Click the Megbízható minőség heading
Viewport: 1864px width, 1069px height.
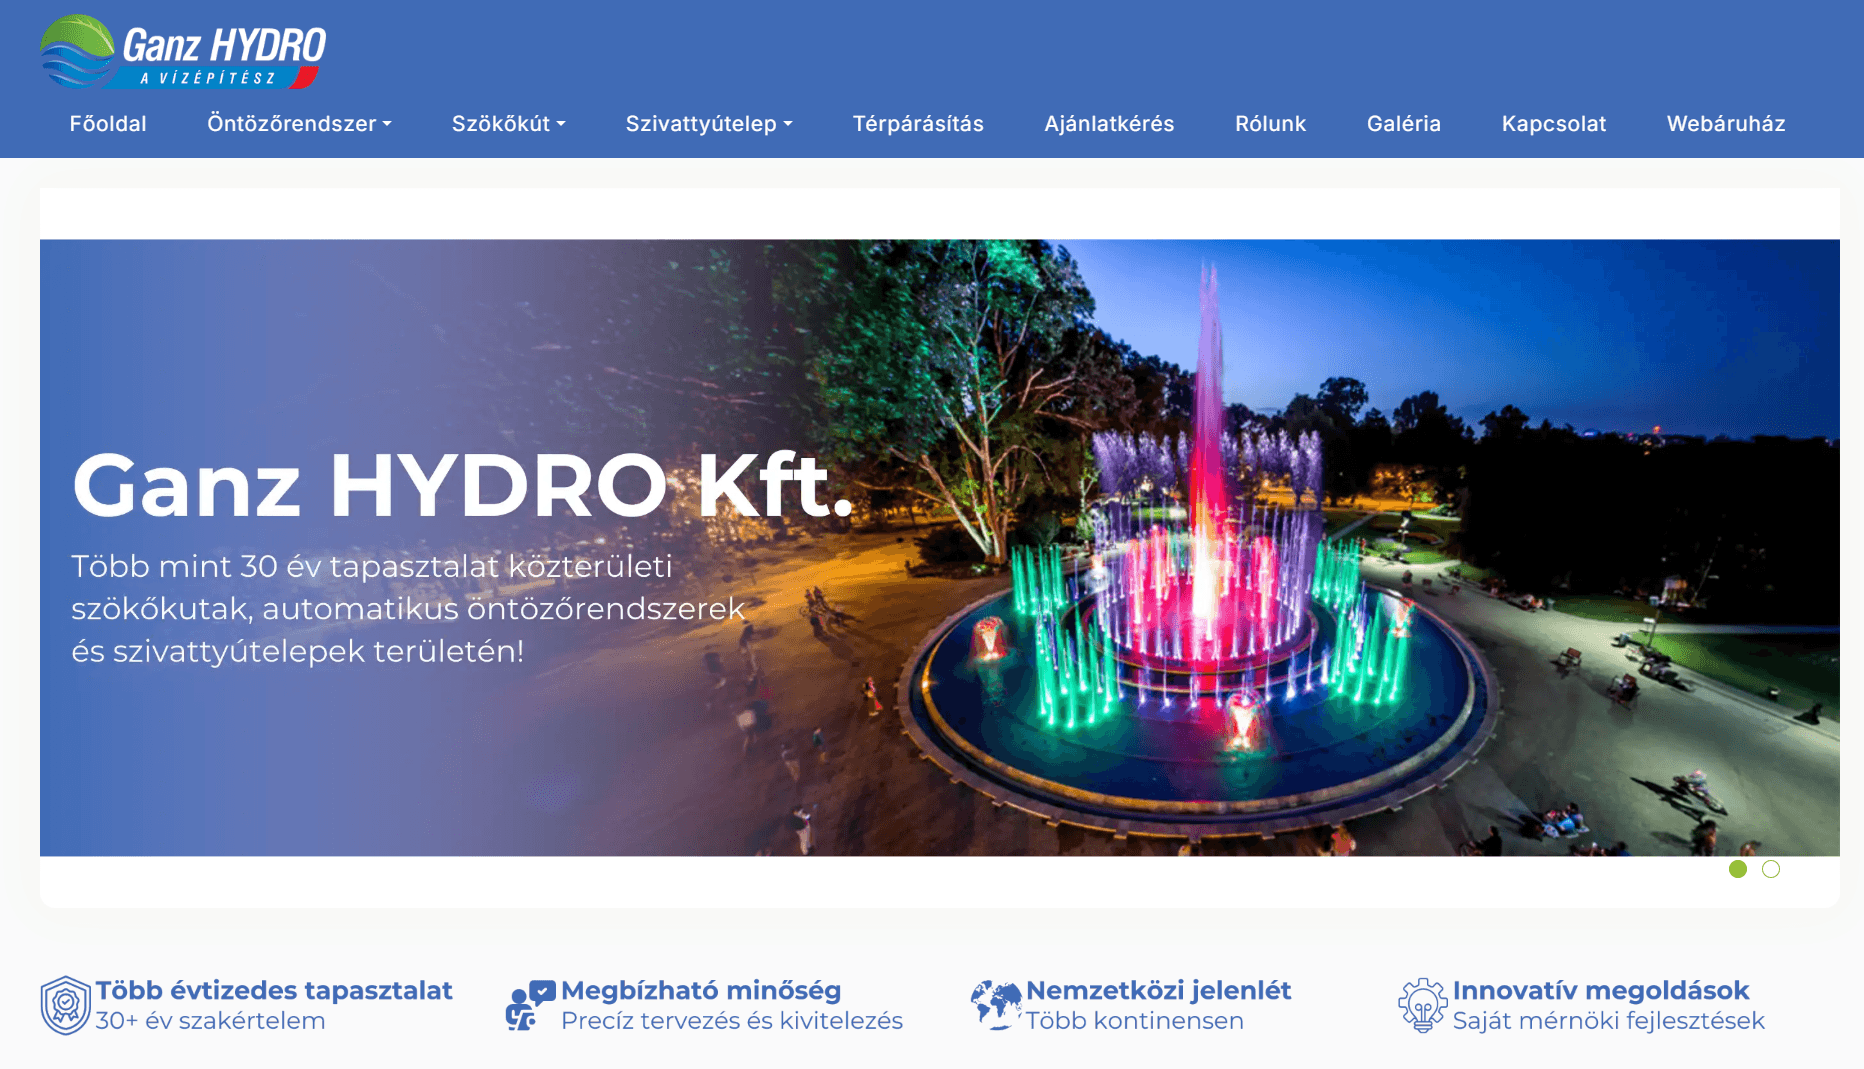[701, 990]
